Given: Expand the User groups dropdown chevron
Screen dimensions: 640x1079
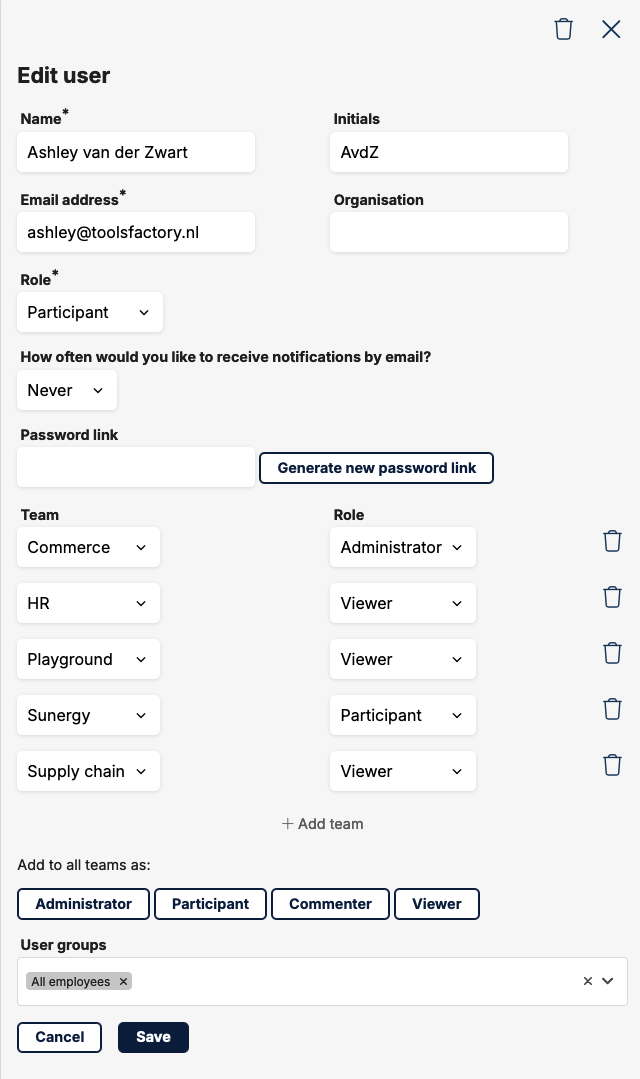Looking at the screenshot, I should pos(608,981).
